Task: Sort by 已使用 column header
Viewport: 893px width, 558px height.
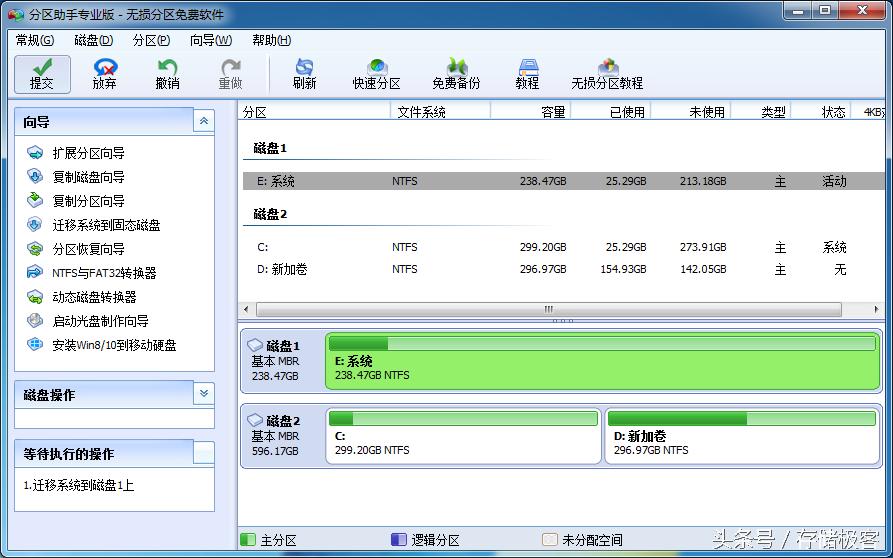Action: click(611, 112)
